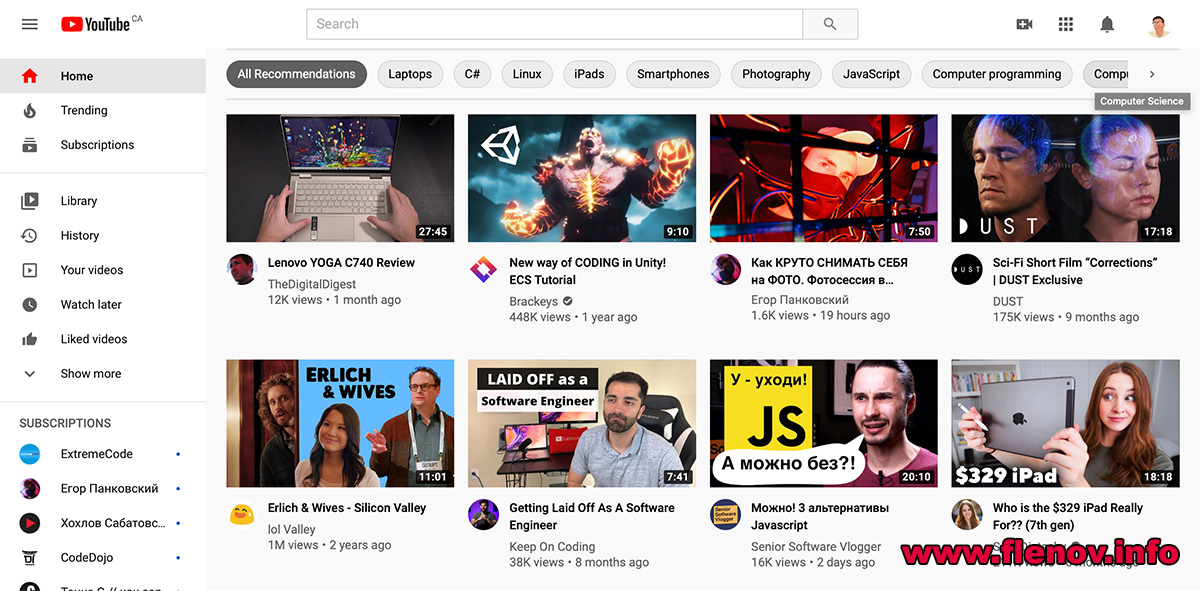Click DUST channel avatar
The width and height of the screenshot is (1200, 591).
tap(967, 269)
